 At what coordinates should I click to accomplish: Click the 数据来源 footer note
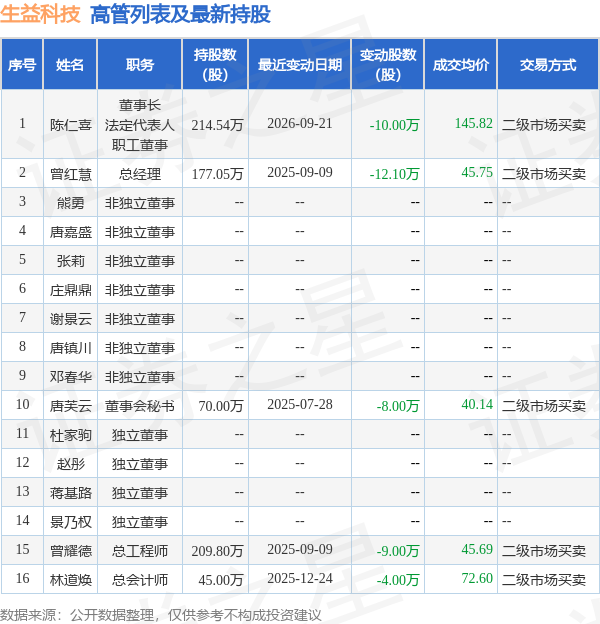click(x=160, y=615)
